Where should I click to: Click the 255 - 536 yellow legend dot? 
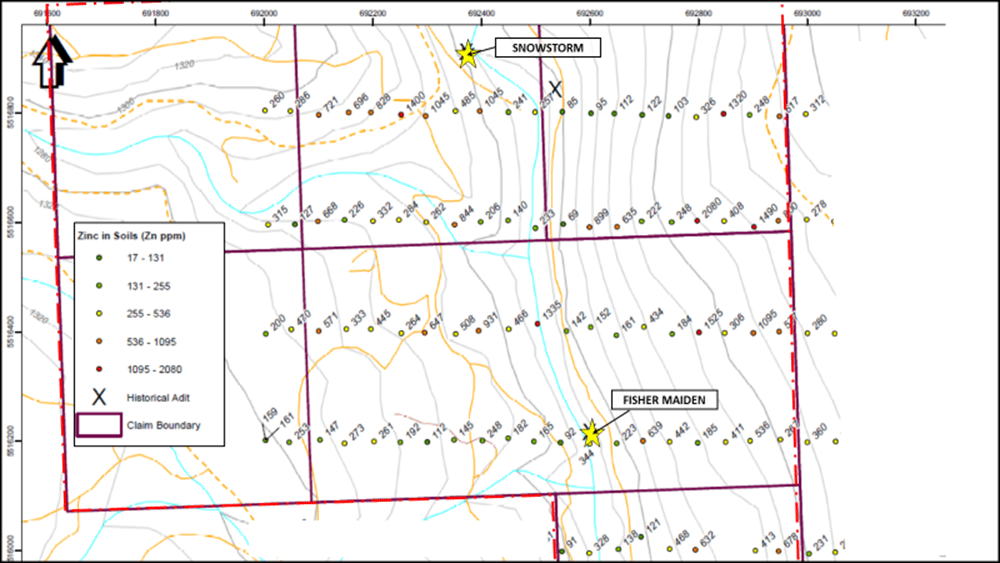98,314
